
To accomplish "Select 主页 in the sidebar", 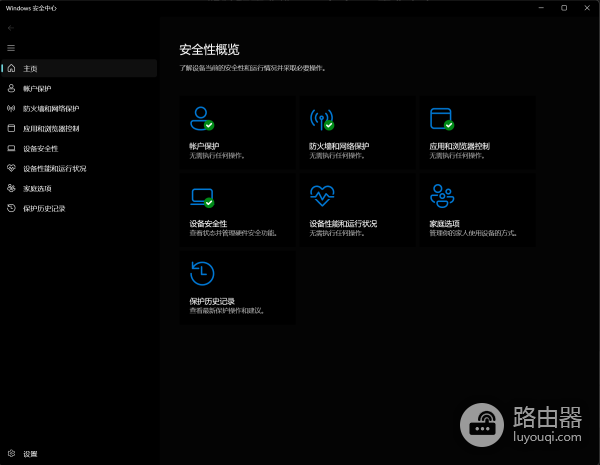I will click(79, 68).
